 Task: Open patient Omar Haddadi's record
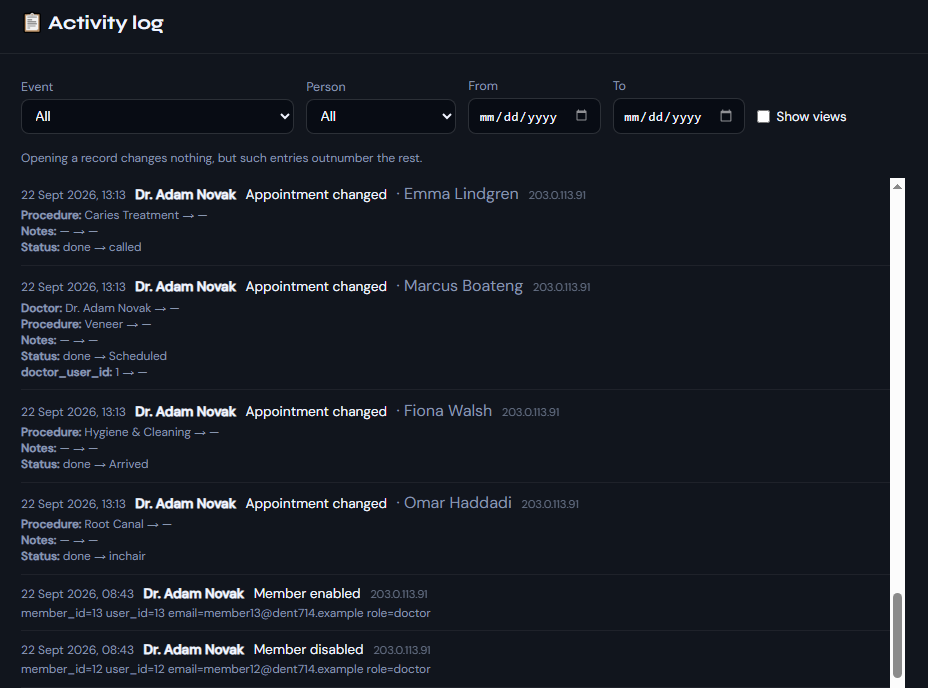tap(457, 503)
